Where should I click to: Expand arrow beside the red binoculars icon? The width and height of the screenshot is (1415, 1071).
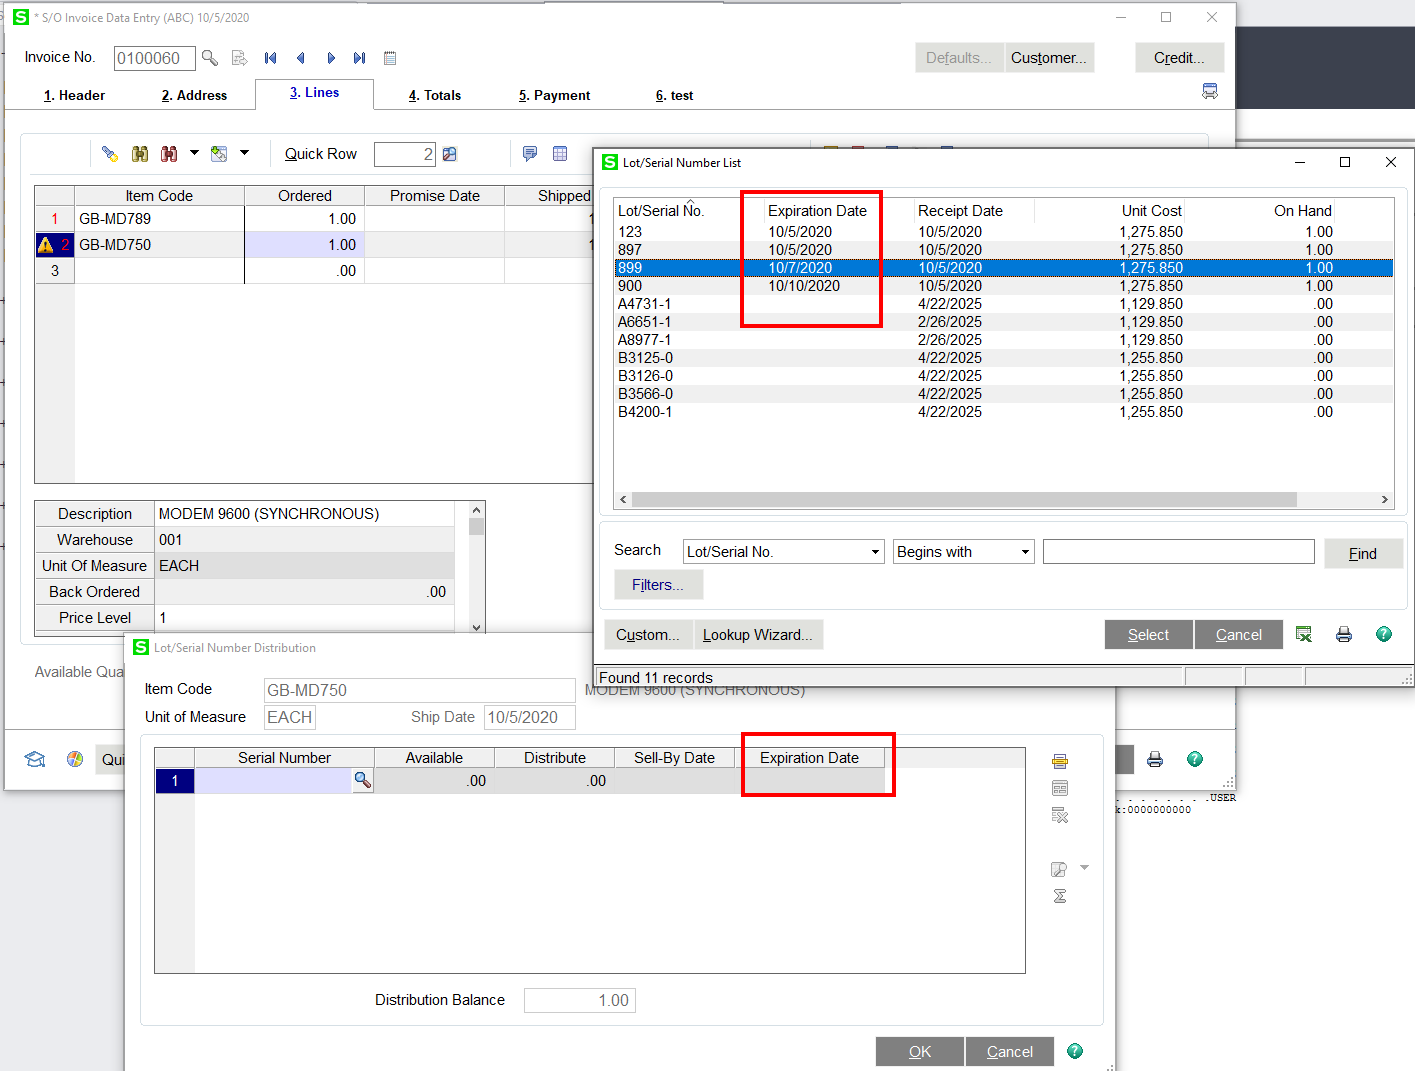pyautogui.click(x=194, y=154)
